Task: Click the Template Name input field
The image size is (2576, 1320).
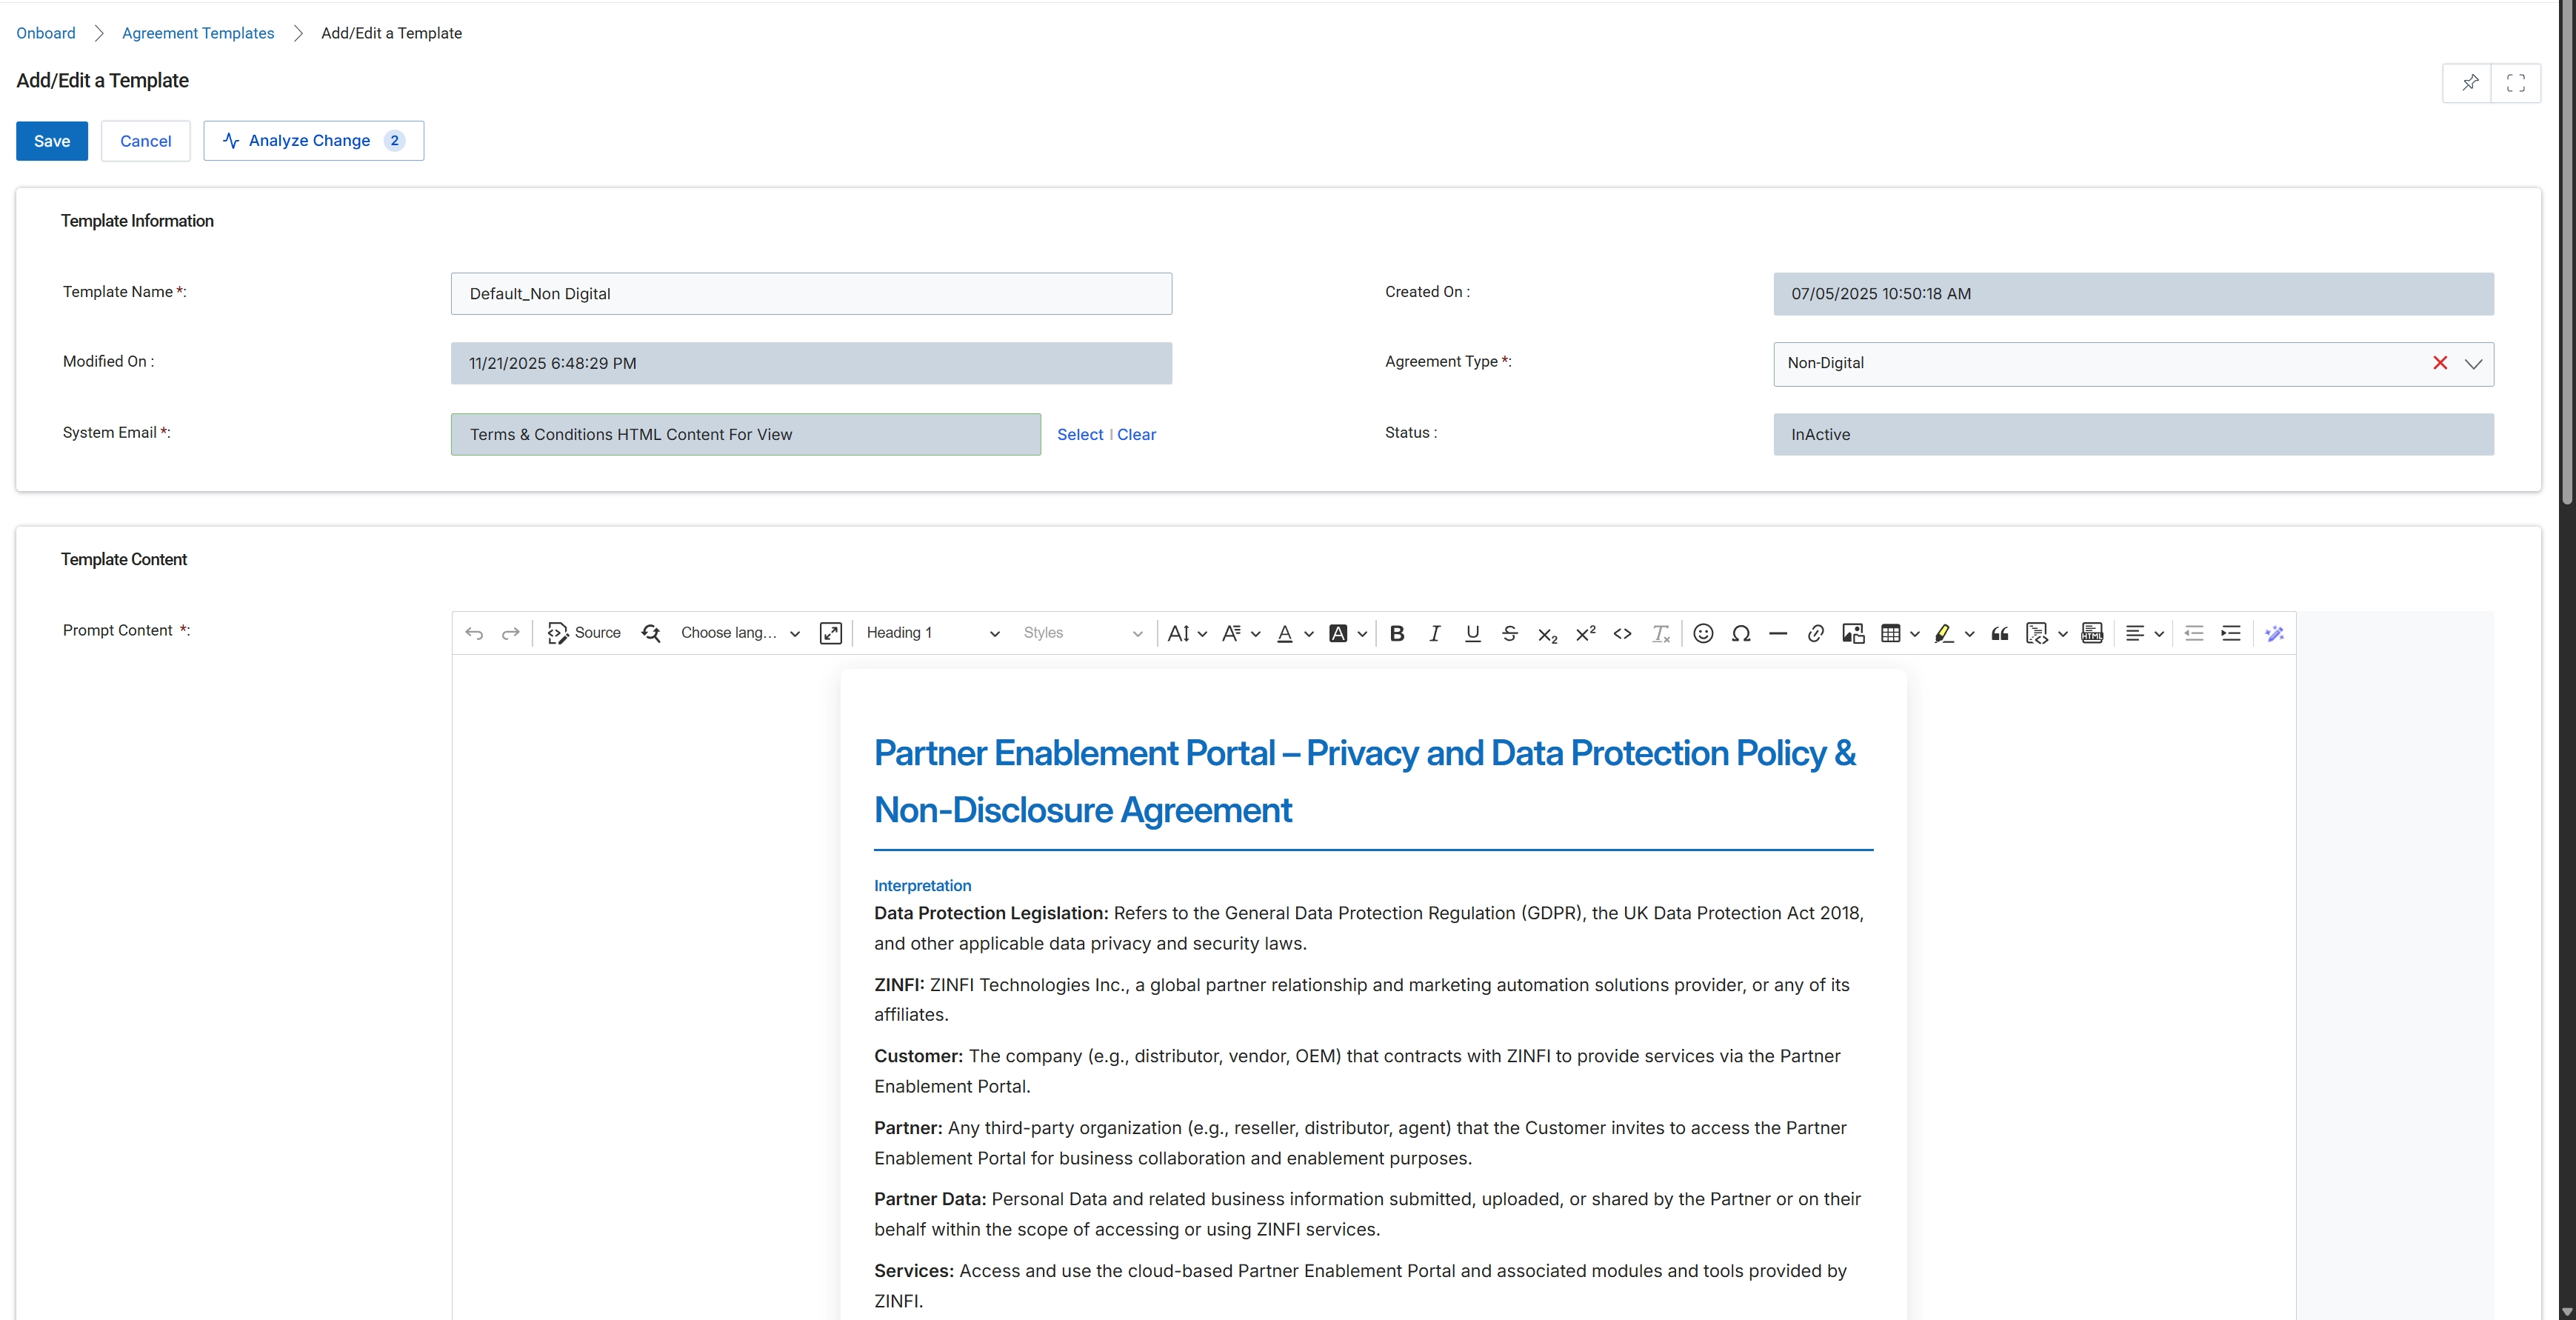Action: point(811,294)
